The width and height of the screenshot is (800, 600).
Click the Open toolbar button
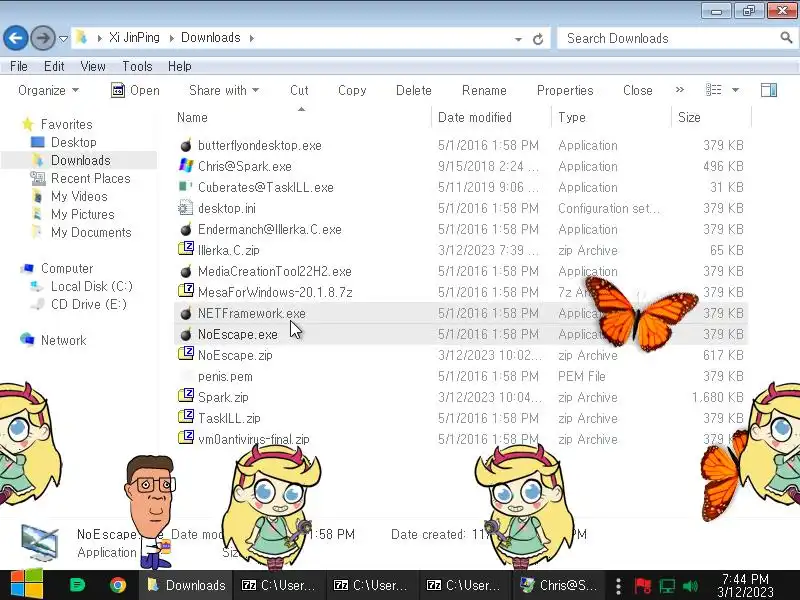(135, 90)
